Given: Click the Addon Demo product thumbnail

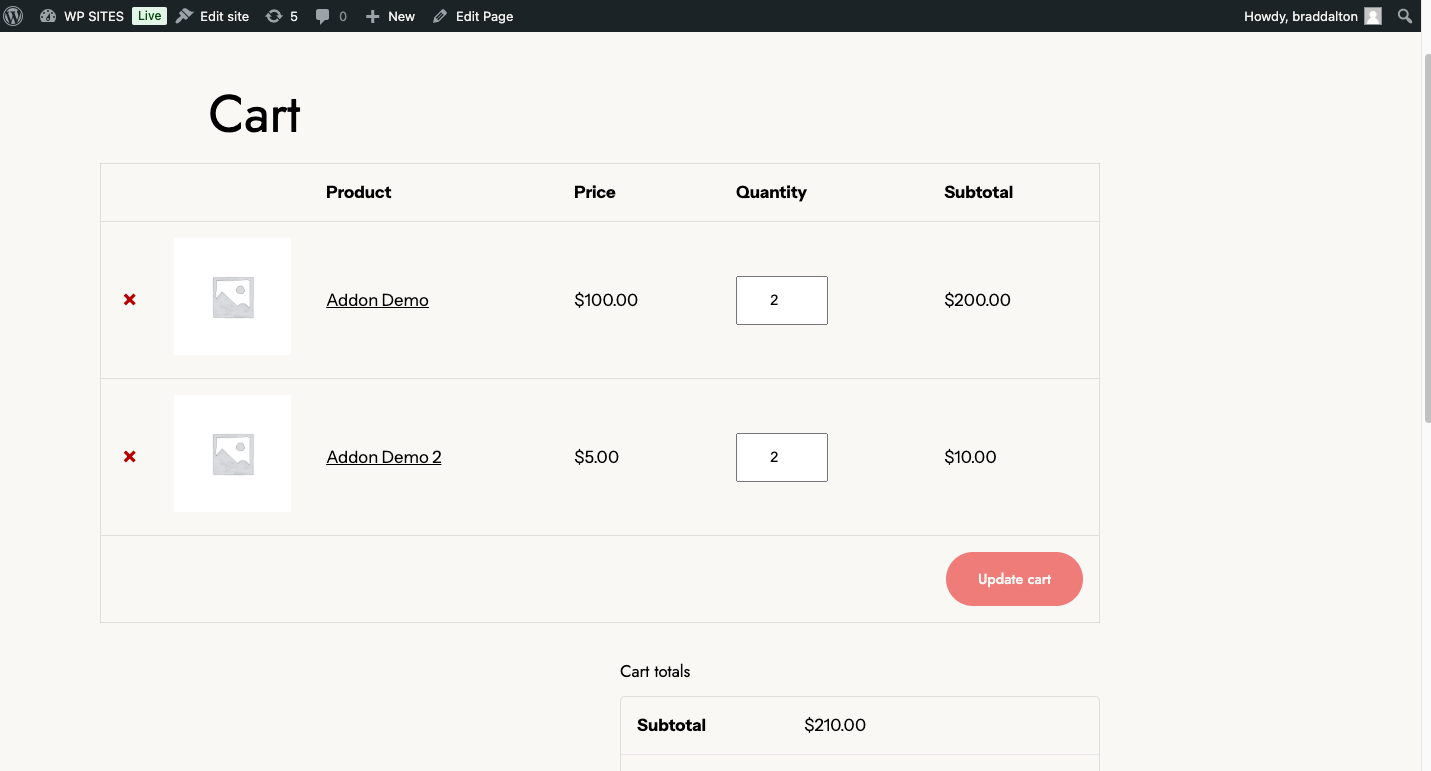Looking at the screenshot, I should 232,297.
